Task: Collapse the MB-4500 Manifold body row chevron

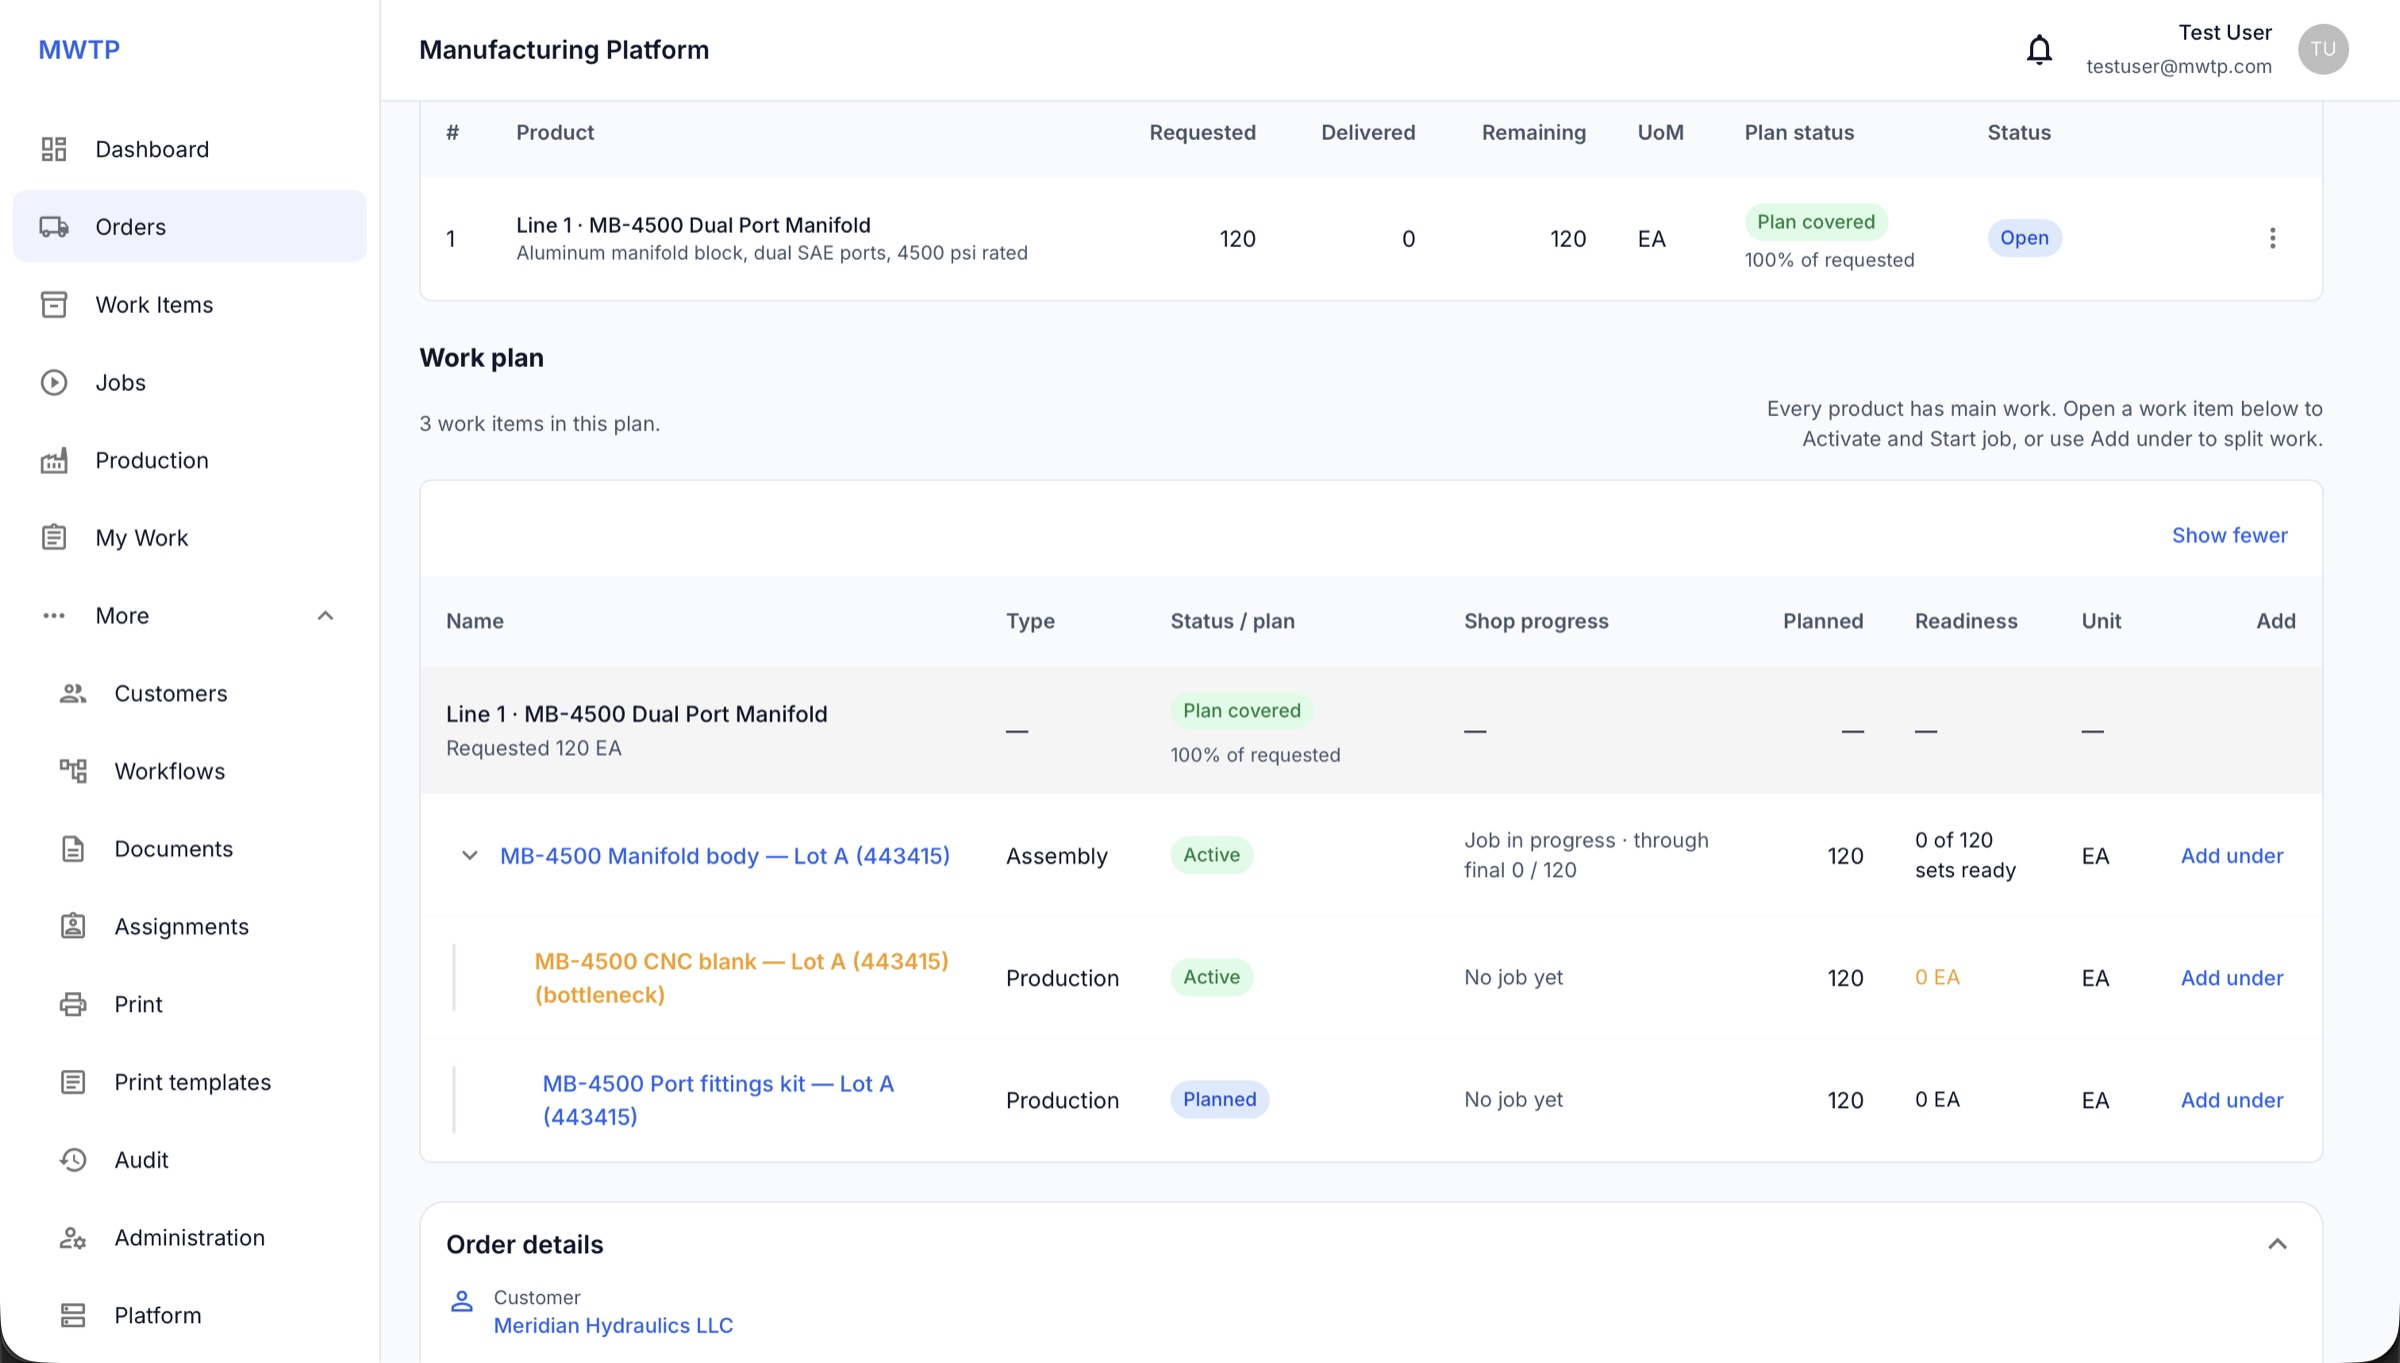Action: pyautogui.click(x=469, y=856)
